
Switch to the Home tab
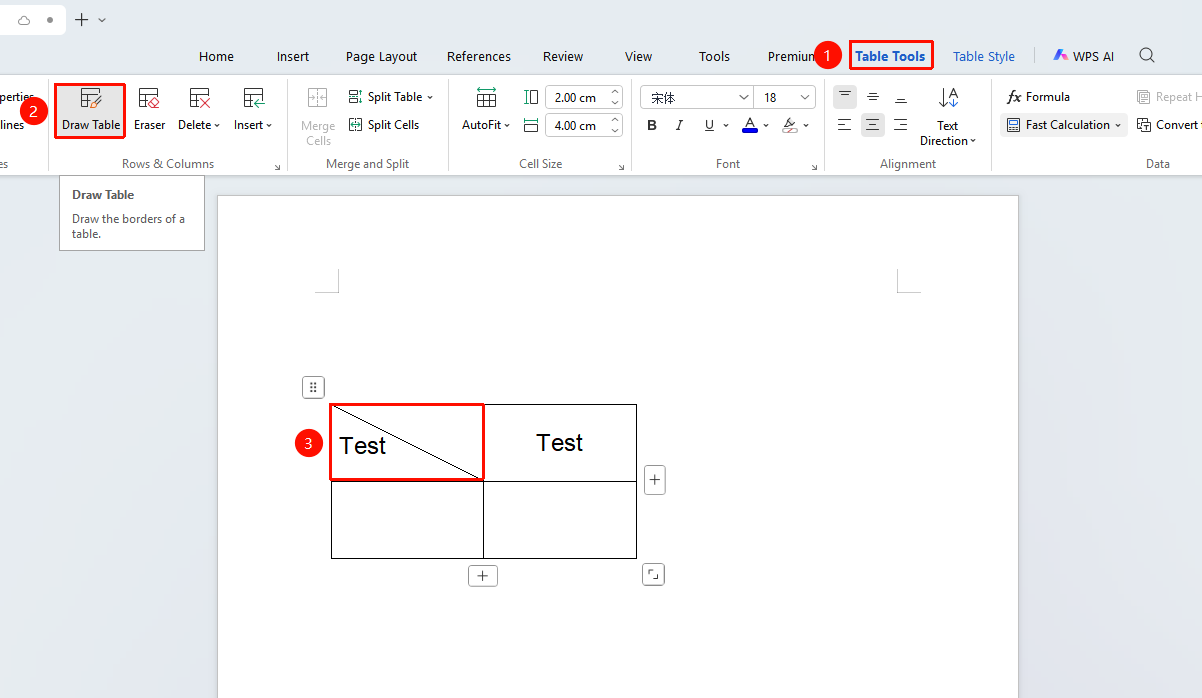point(216,56)
